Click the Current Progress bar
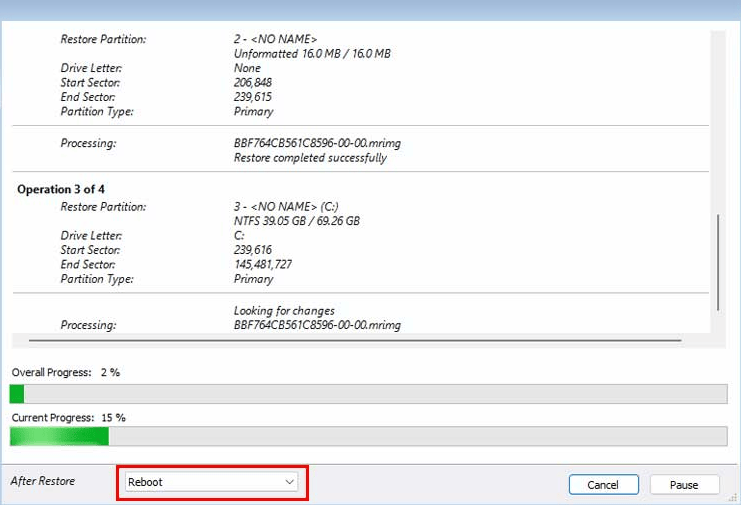The image size is (741, 505). pos(368,437)
